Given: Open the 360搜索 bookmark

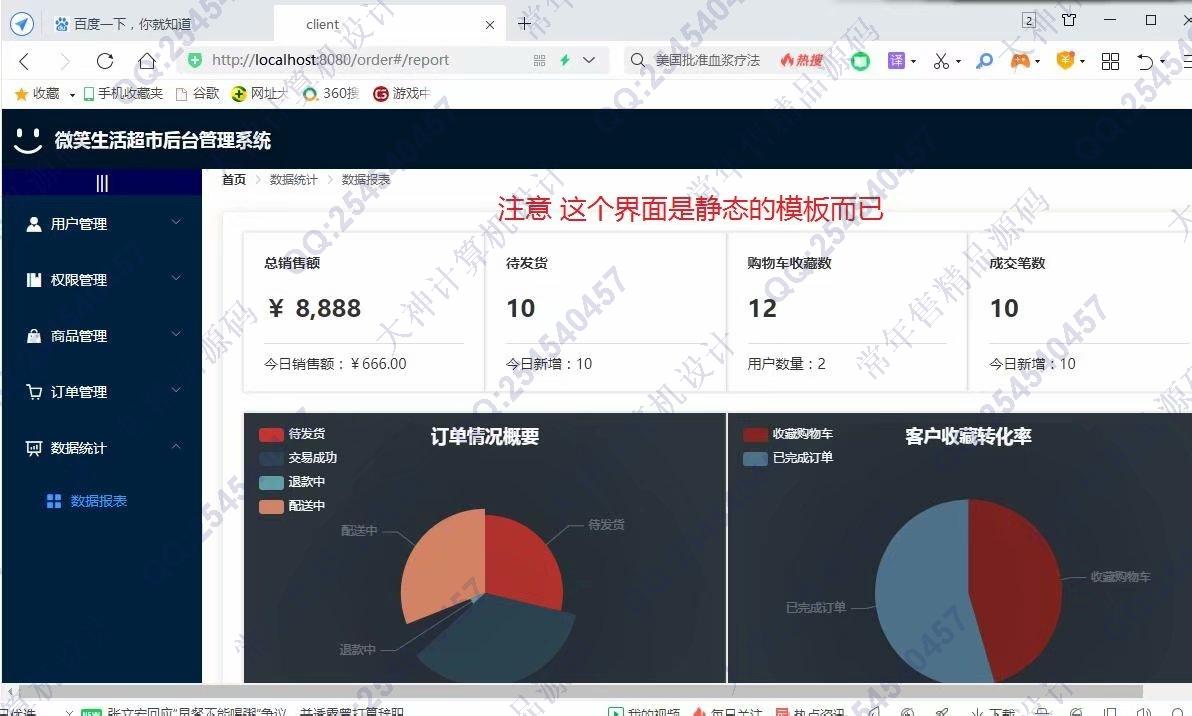Looking at the screenshot, I should click(x=331, y=93).
